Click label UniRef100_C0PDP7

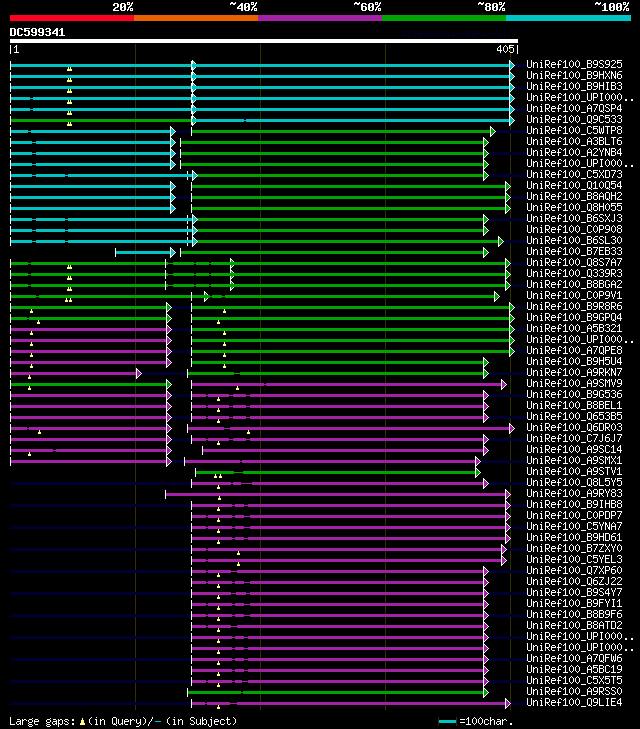(x=574, y=516)
